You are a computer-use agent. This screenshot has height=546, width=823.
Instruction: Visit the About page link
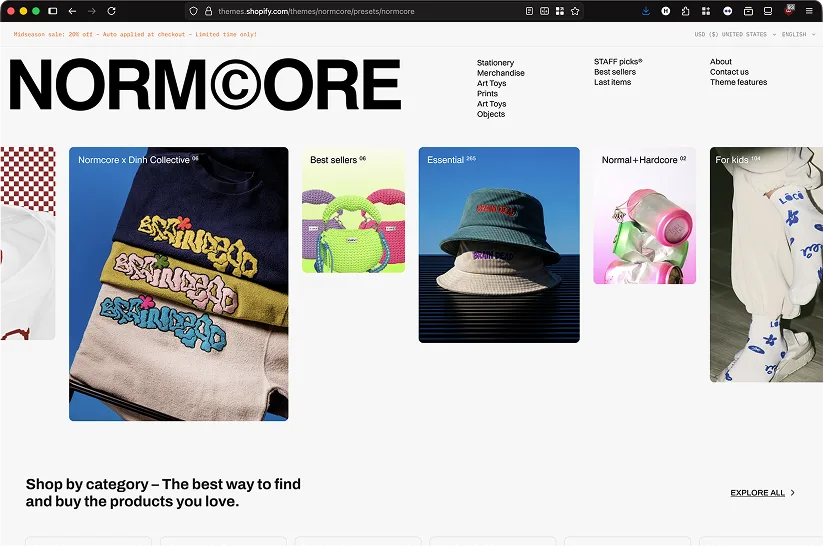coord(721,61)
